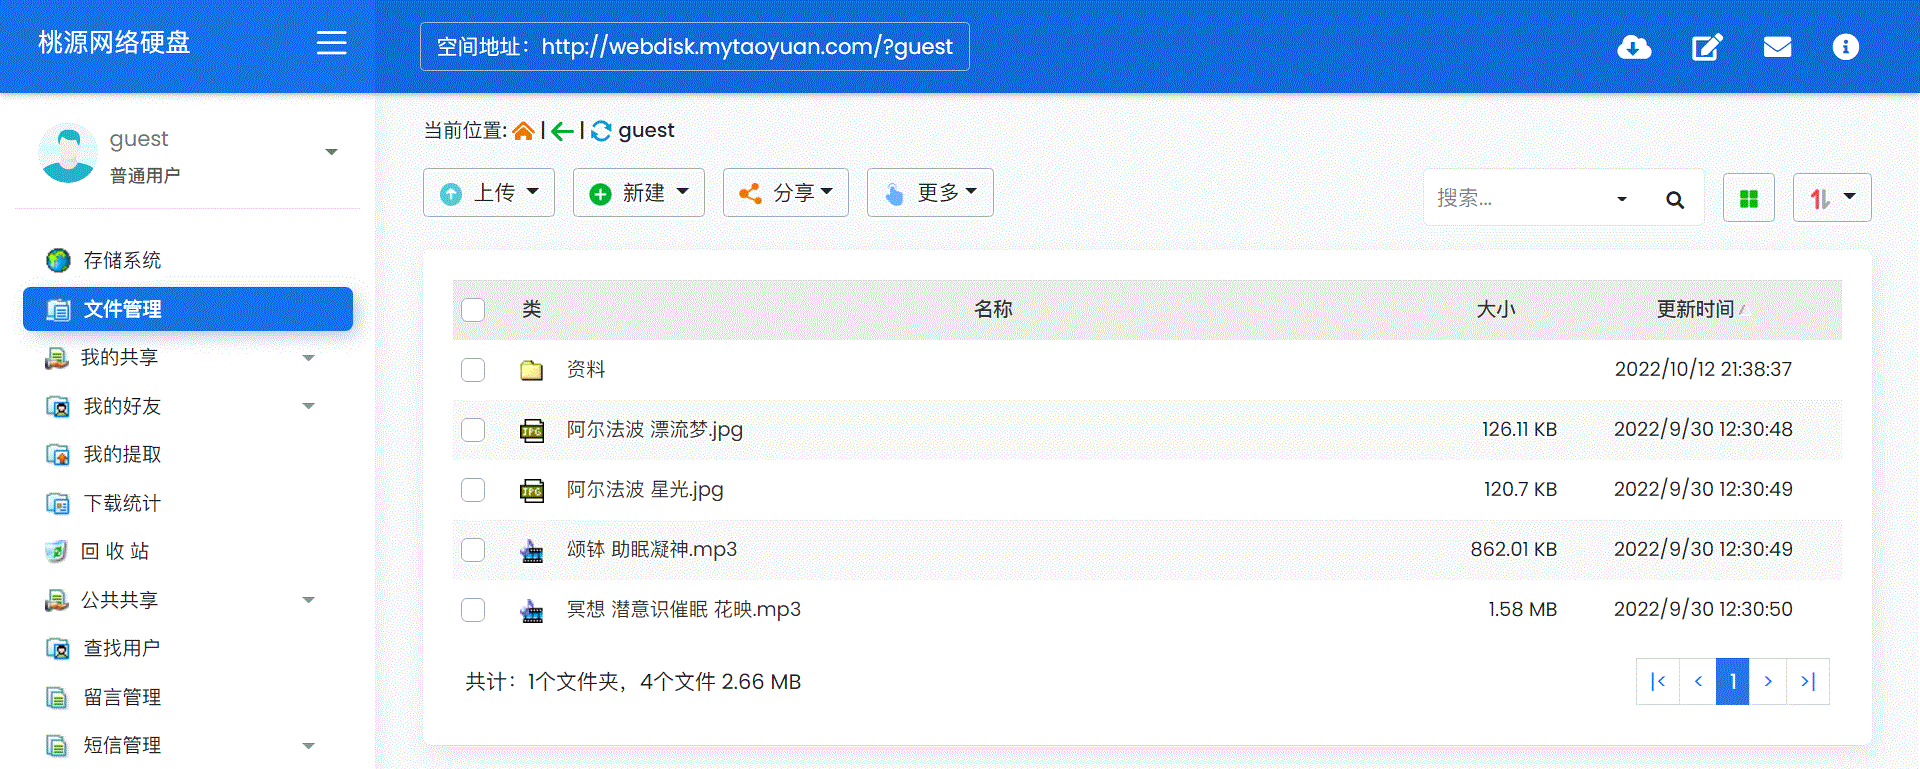
Task: Select checkbox for 颂钵 助眠凝神.mp3
Action: pyautogui.click(x=473, y=550)
